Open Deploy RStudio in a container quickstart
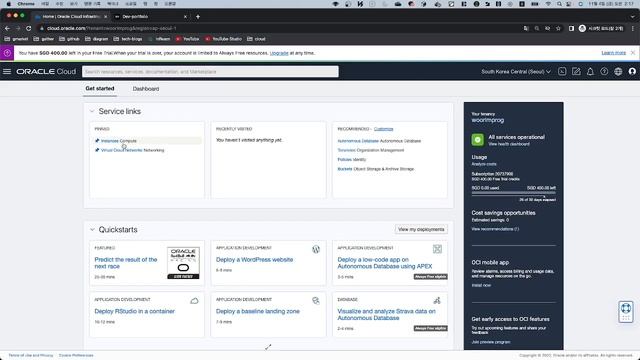Image resolution: width=640 pixels, height=360 pixels. [135, 311]
